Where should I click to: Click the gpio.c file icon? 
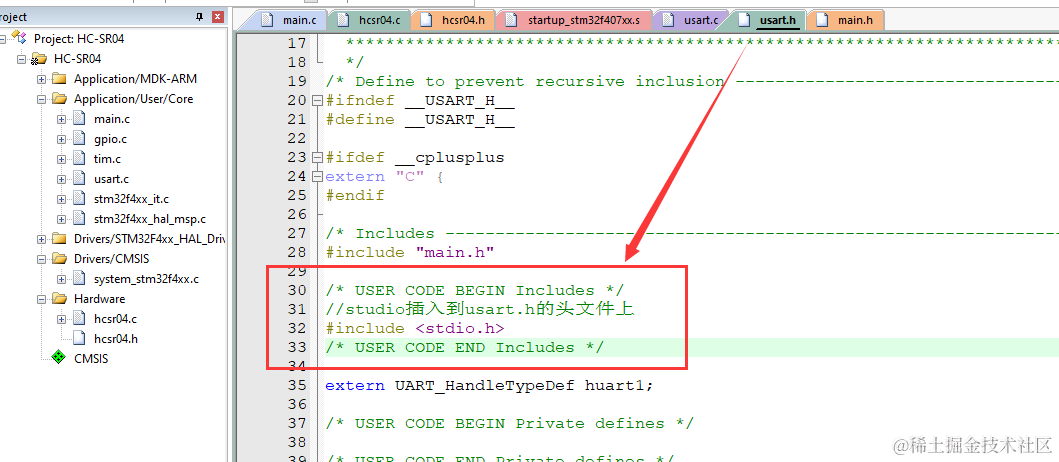pyautogui.click(x=80, y=139)
